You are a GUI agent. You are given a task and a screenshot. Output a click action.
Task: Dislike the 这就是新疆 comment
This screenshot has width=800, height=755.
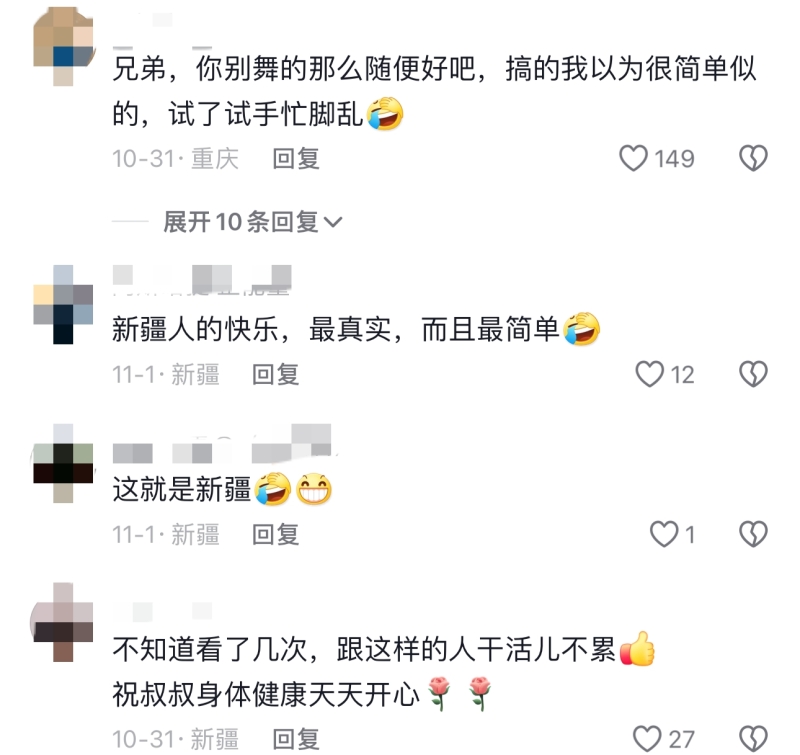[x=754, y=534]
